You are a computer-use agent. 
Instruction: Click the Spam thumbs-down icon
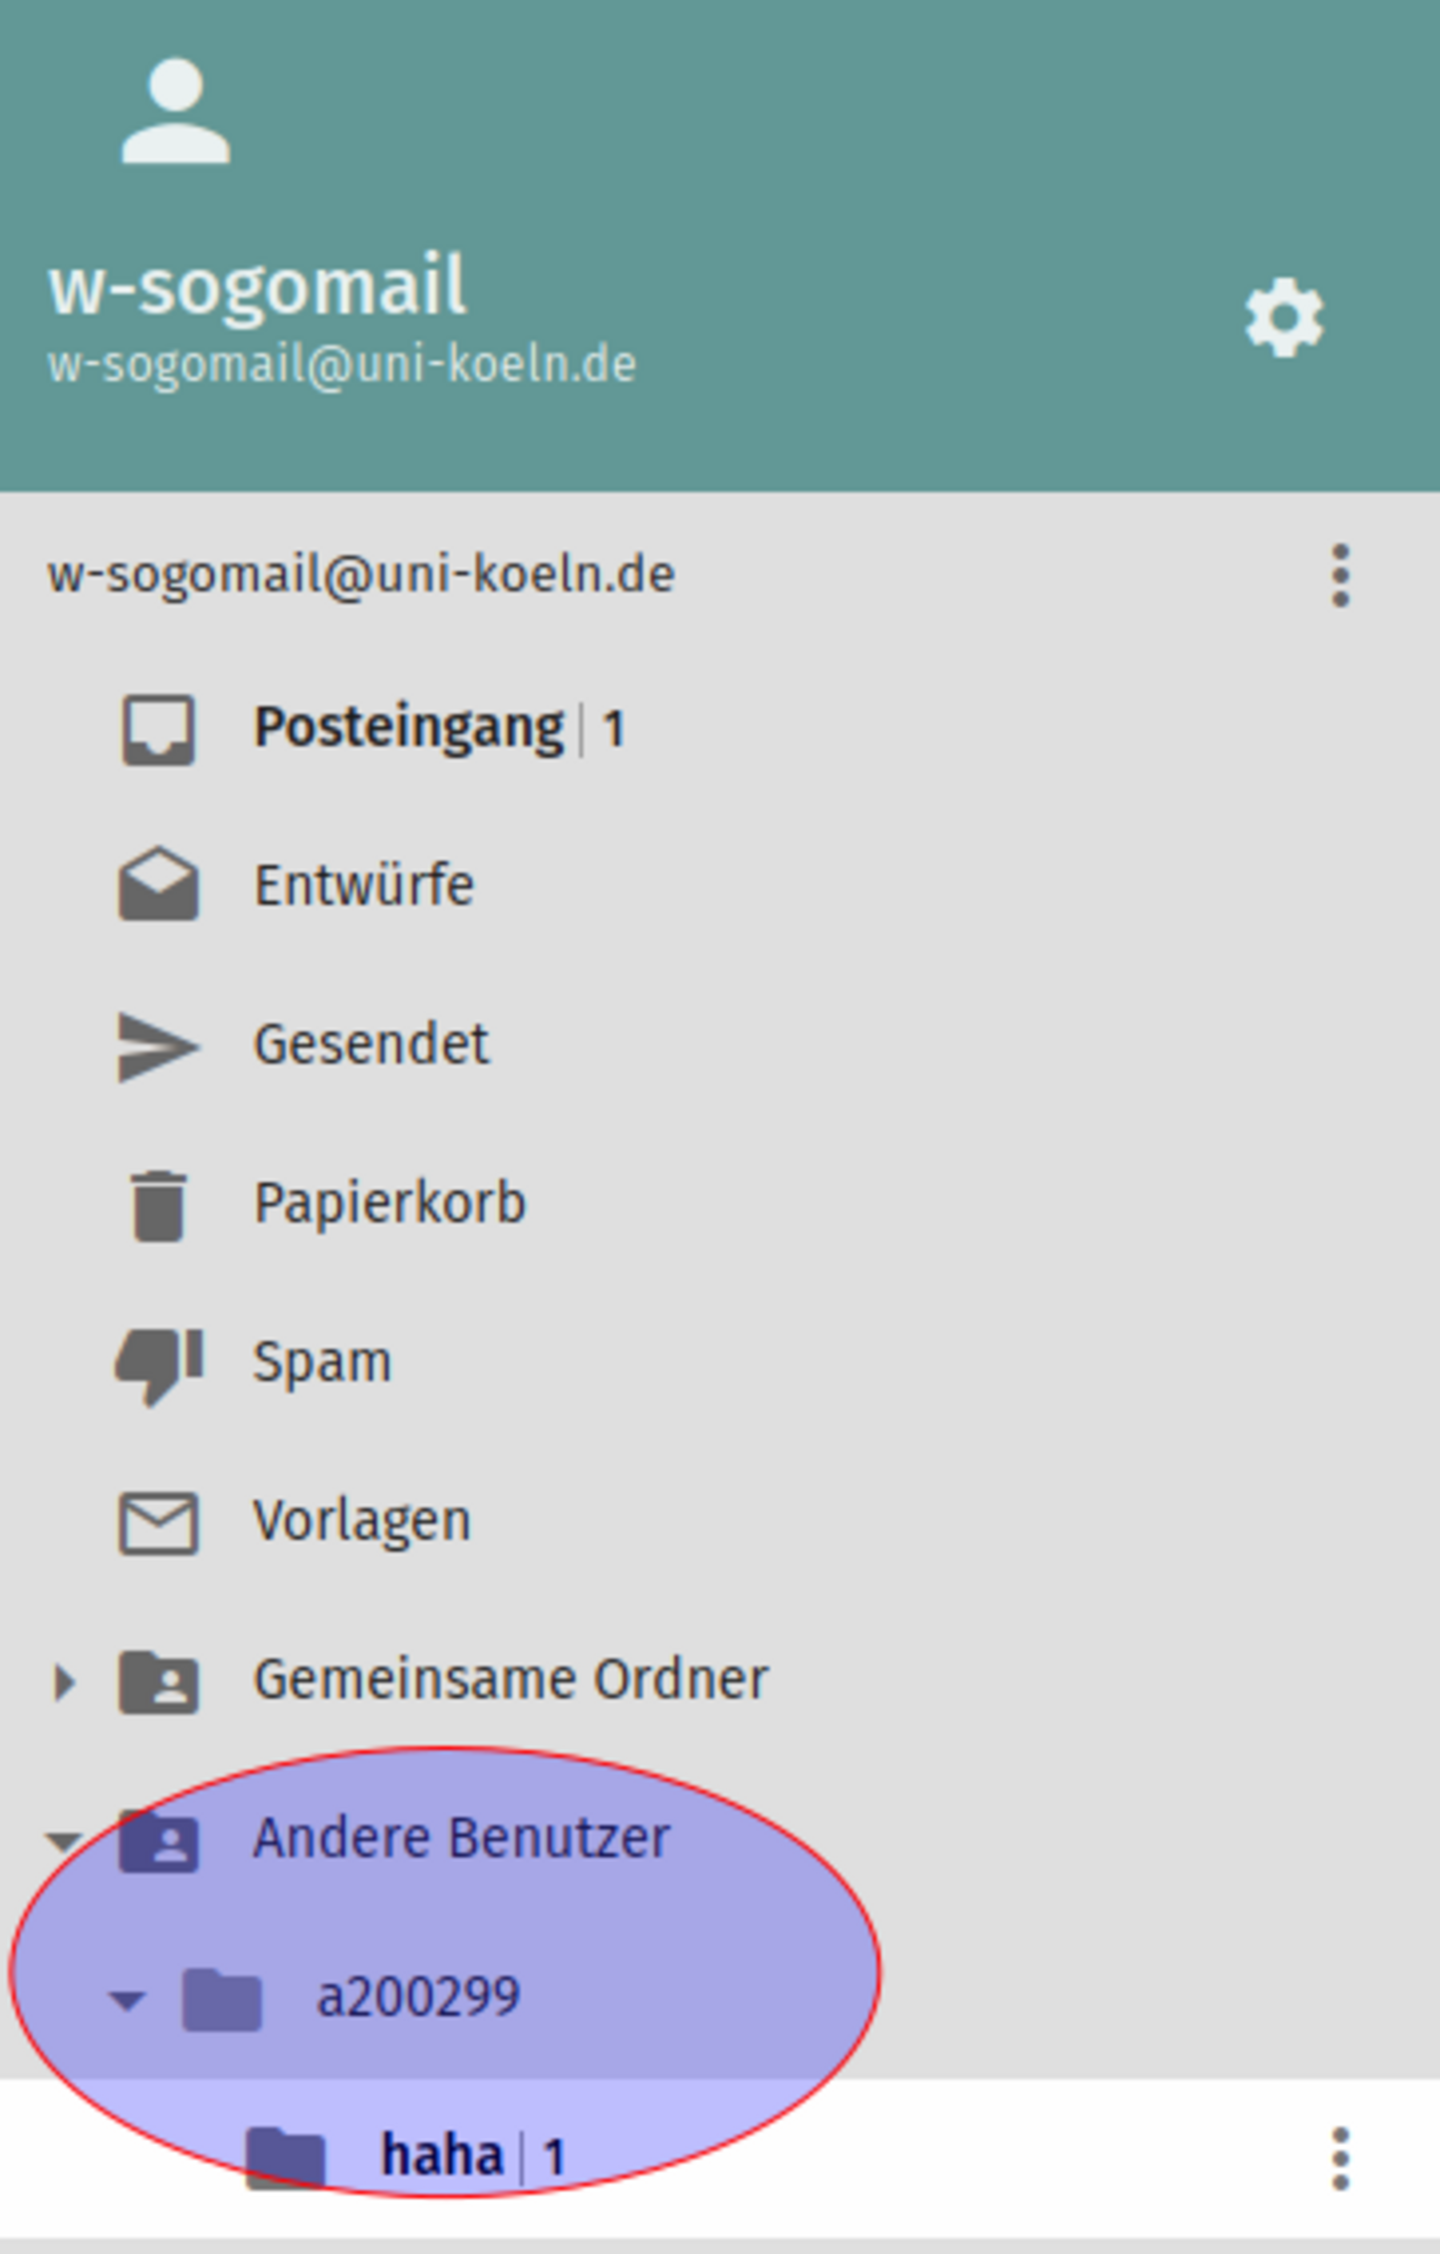click(158, 1366)
